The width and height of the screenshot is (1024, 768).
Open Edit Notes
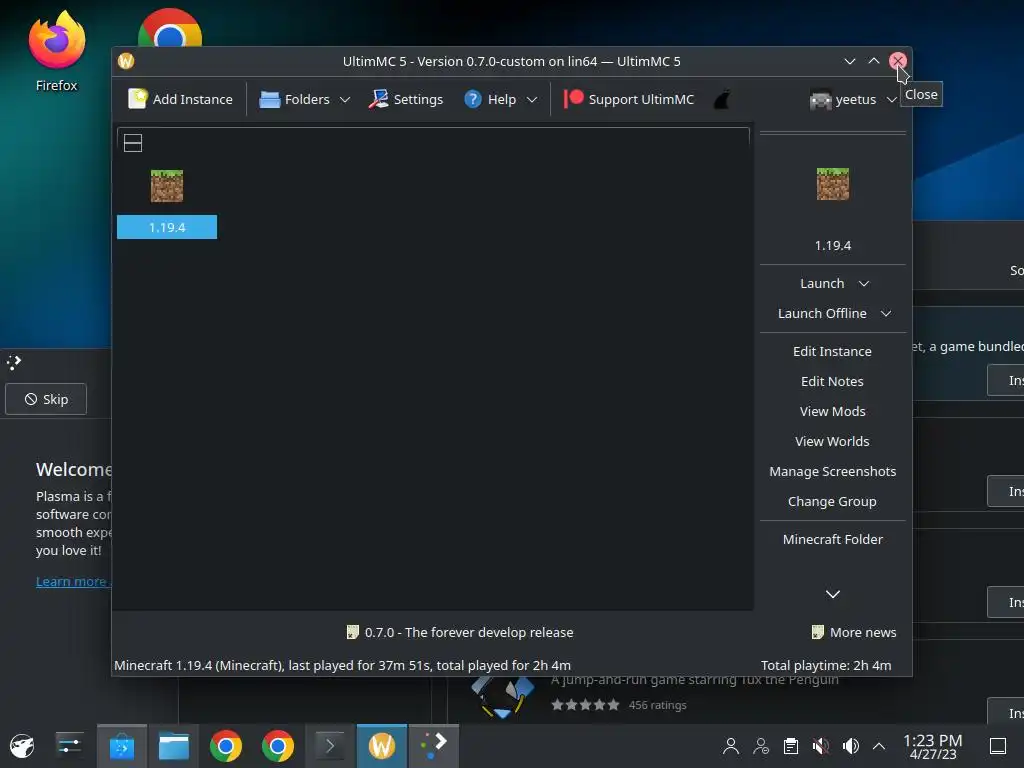[833, 381]
